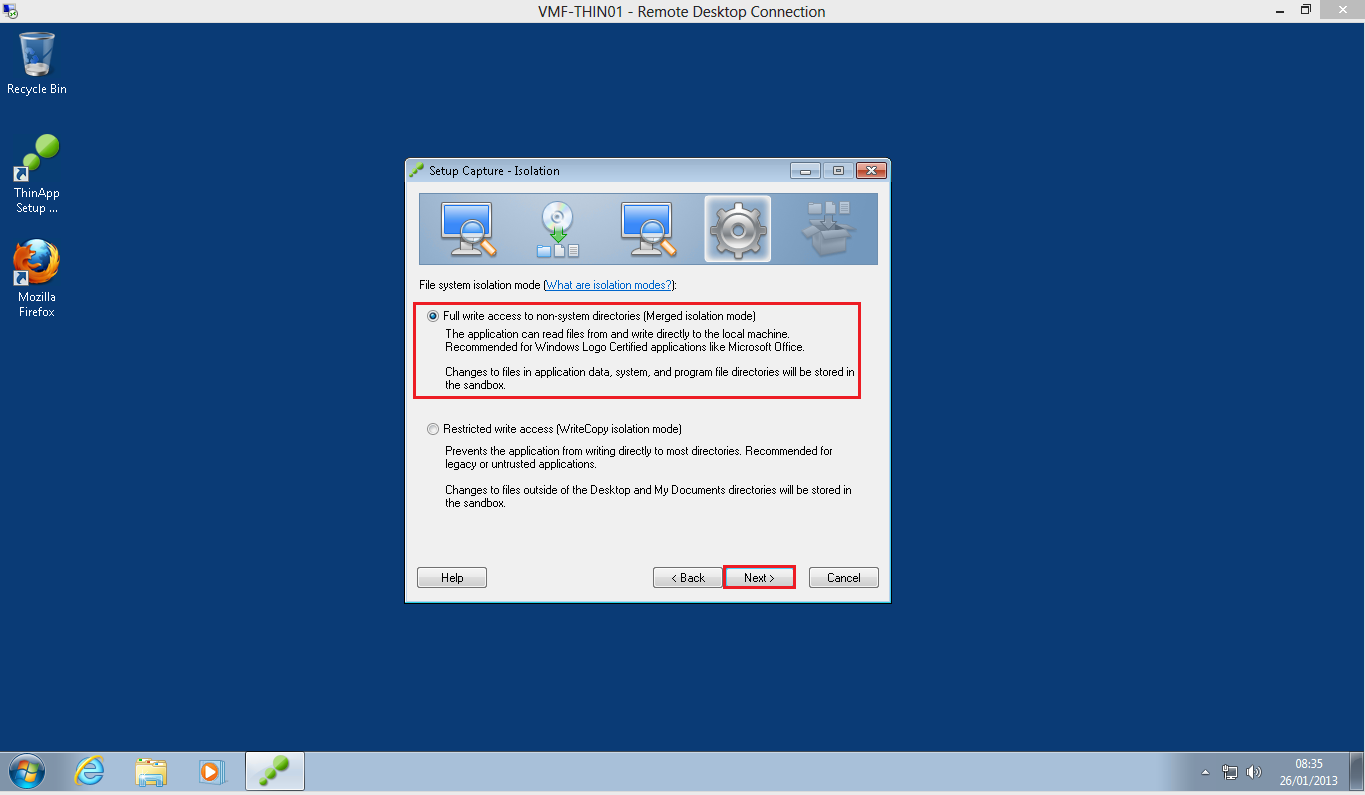Open Mozilla Firefox desktop shortcut

pos(37,278)
